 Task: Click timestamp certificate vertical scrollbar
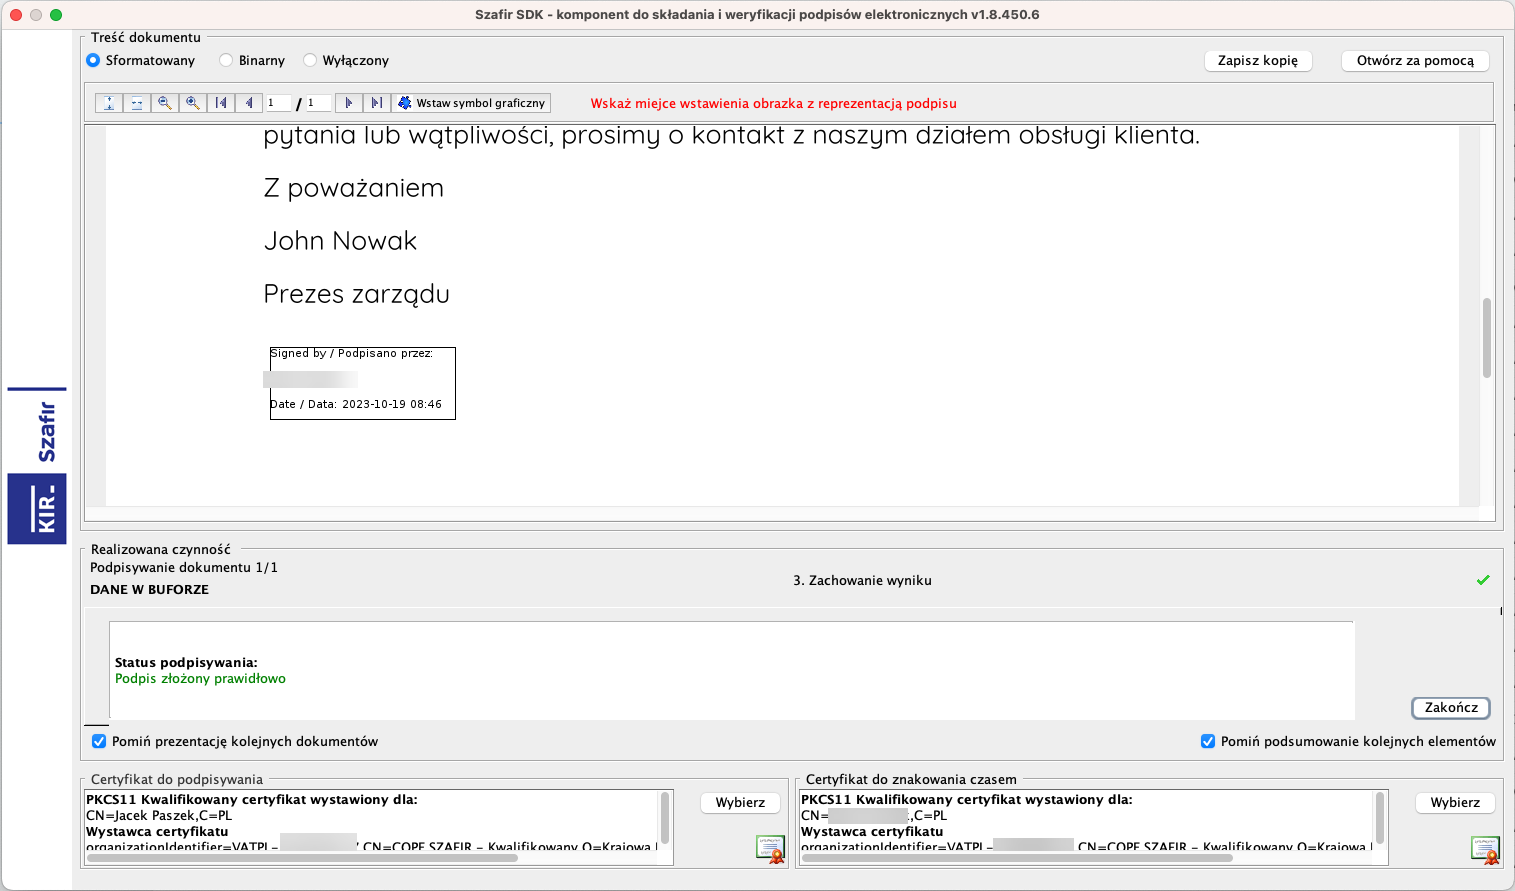(1380, 818)
